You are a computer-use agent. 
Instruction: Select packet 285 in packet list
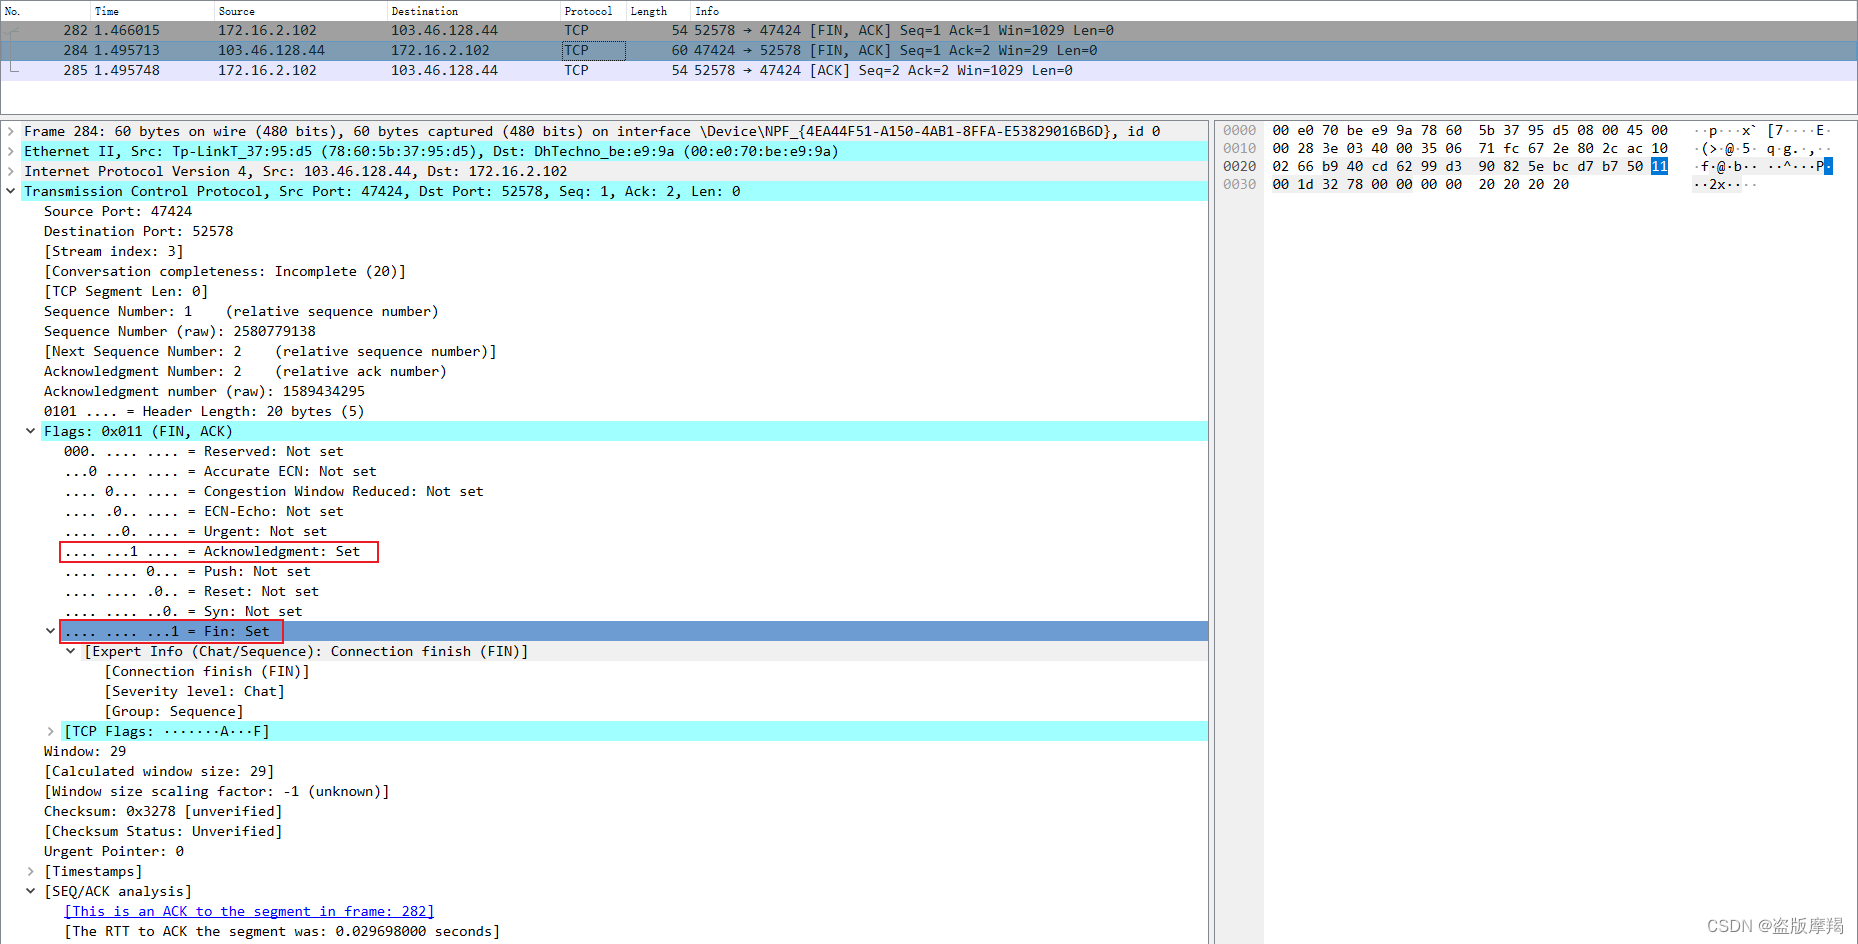pyautogui.click(x=929, y=71)
